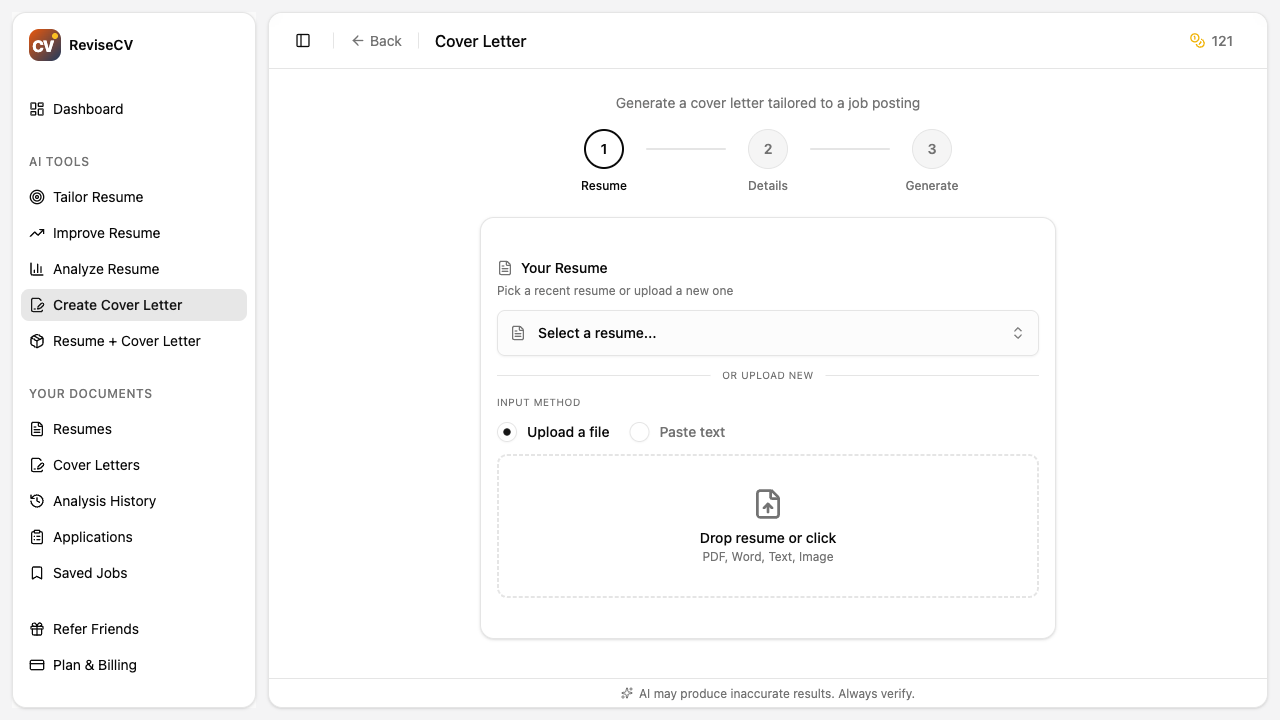
Task: Click step 2 Details in the progress indicator
Action: pos(768,149)
